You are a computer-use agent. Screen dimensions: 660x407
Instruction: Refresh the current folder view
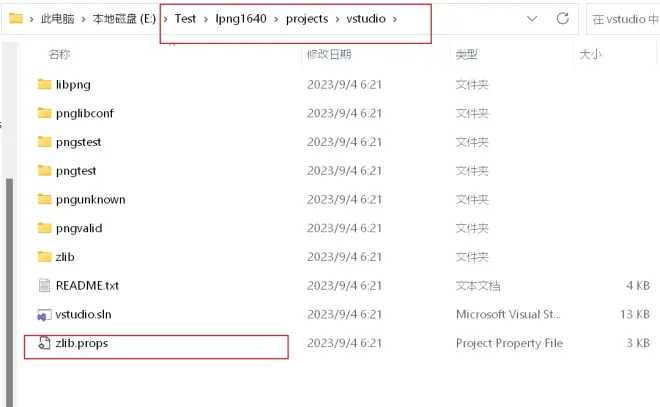point(563,19)
